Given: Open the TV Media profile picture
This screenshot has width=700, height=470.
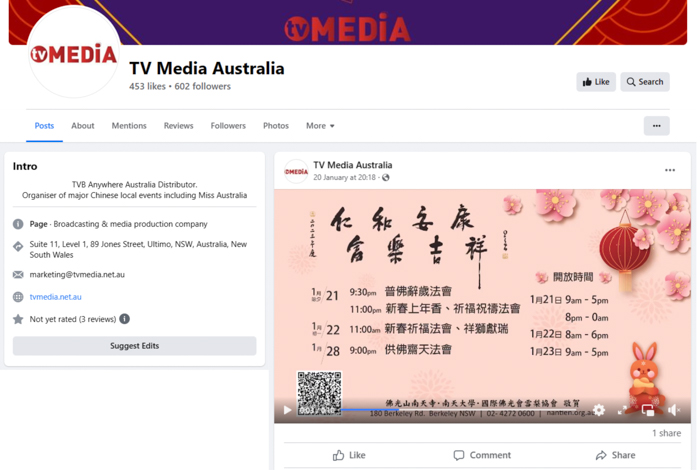Looking at the screenshot, I should tap(74, 54).
